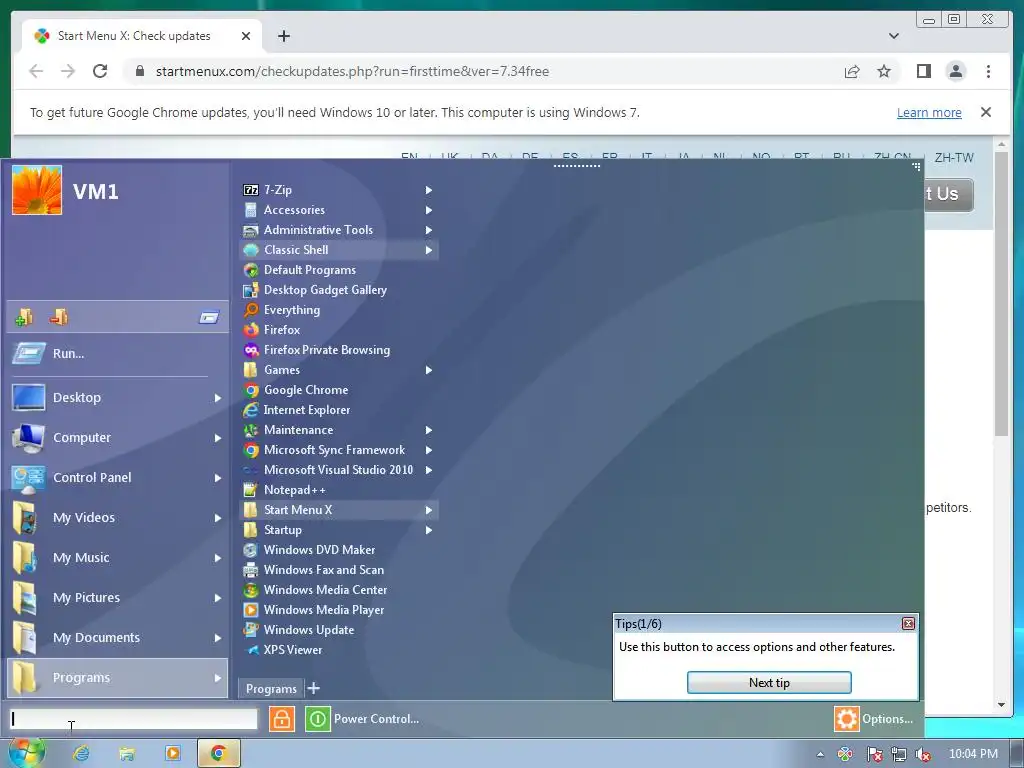
Task: Select My Videos menu item
Action: pyautogui.click(x=118, y=518)
